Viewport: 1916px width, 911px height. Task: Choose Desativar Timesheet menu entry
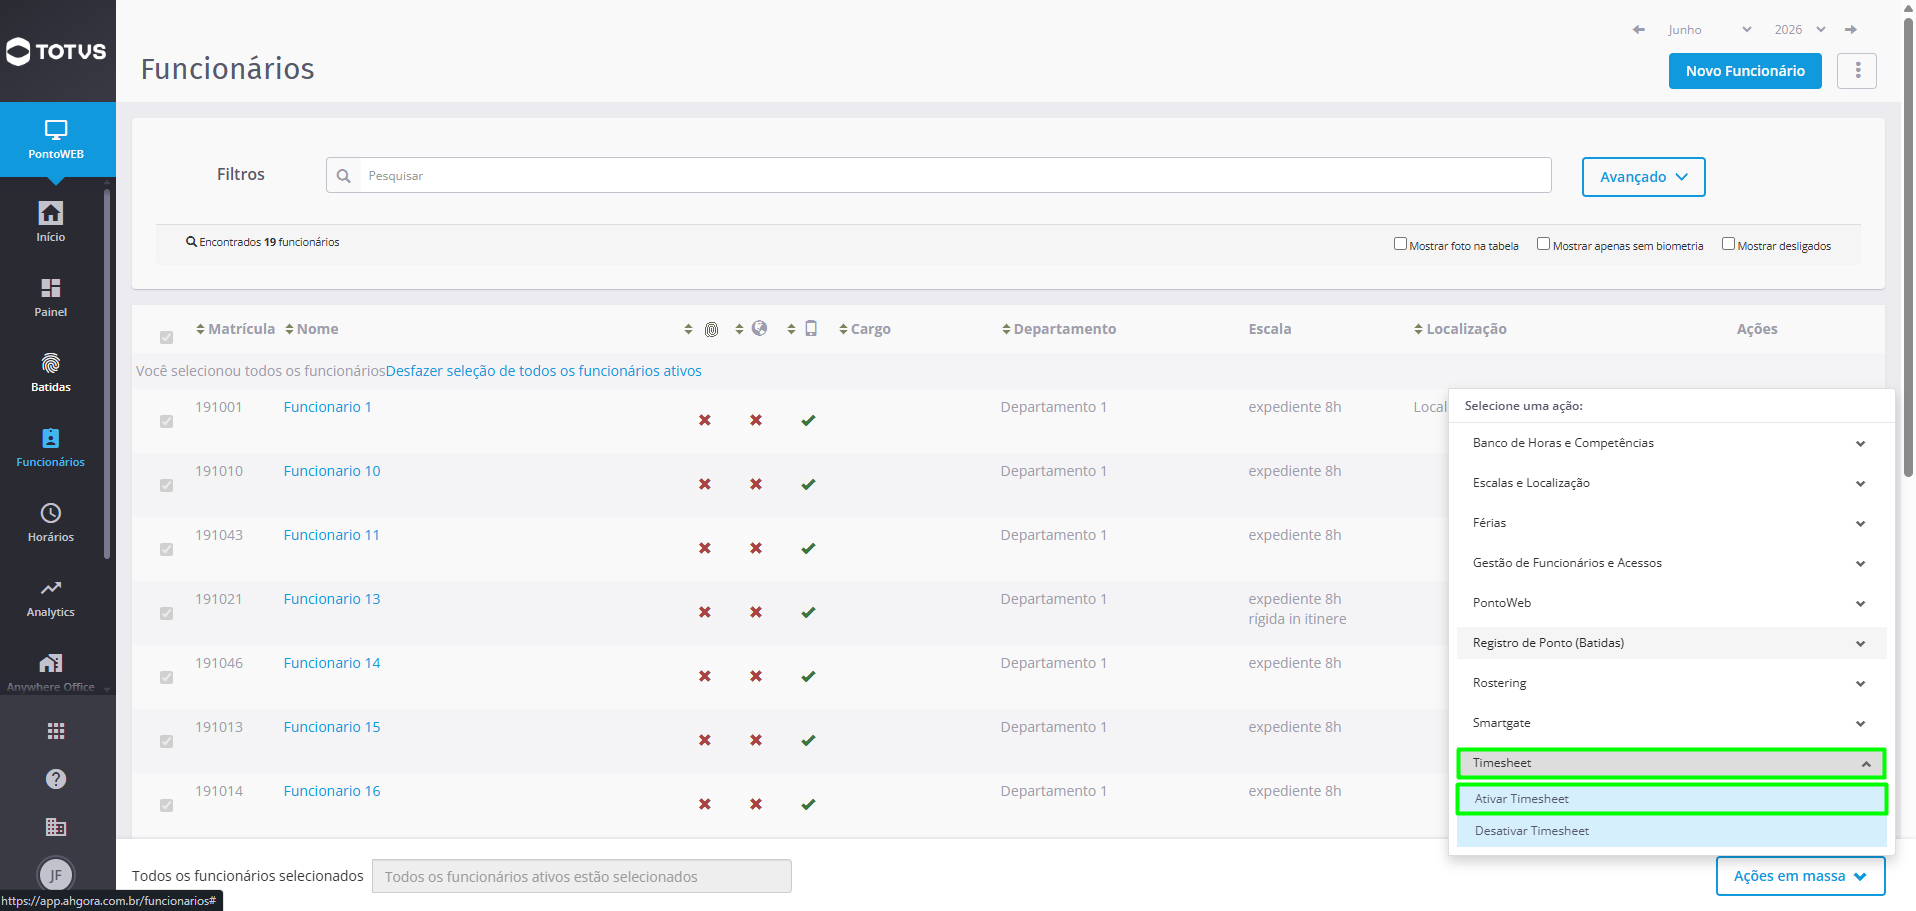click(1671, 831)
